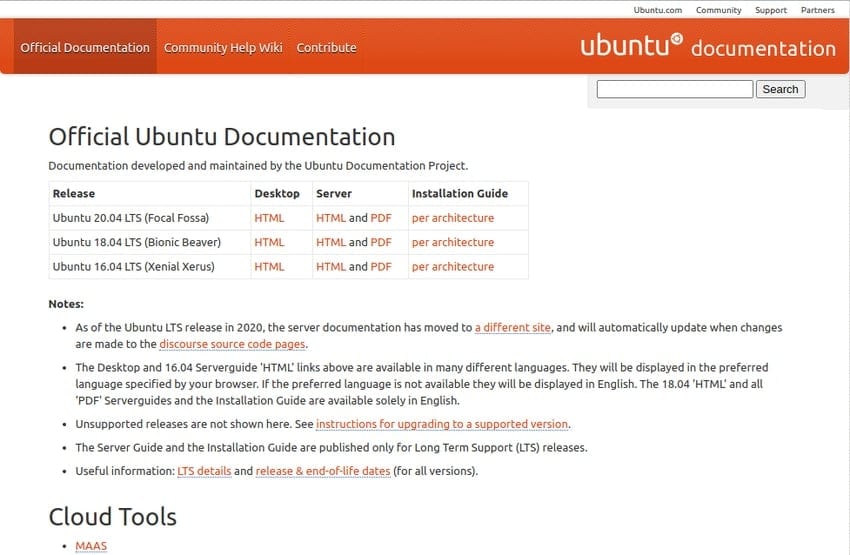Open Server HTML for Ubuntu 20.04
Screen dimensions: 850x555
[x=331, y=218]
